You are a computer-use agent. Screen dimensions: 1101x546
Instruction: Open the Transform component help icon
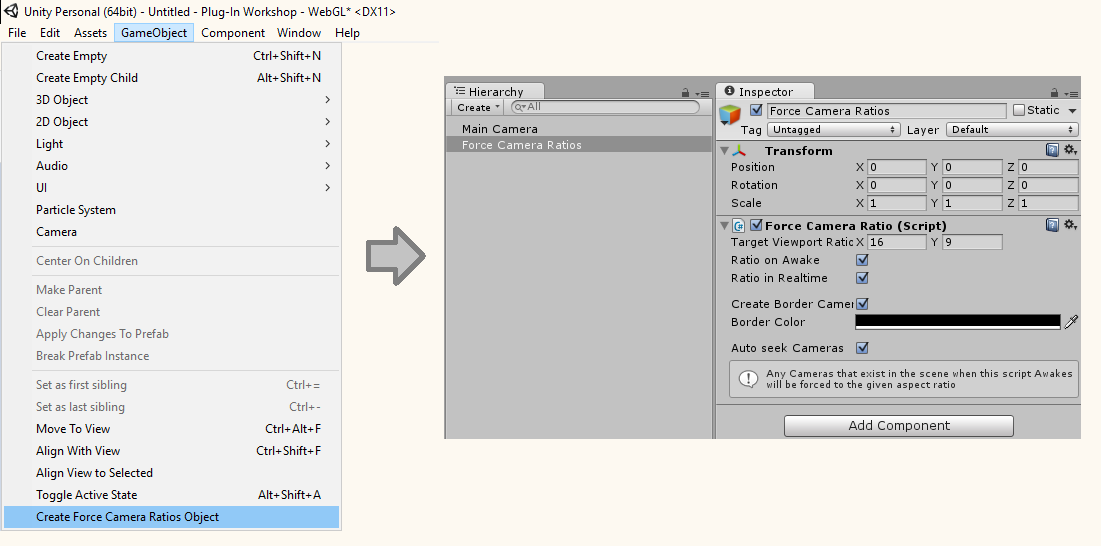[x=1052, y=150]
